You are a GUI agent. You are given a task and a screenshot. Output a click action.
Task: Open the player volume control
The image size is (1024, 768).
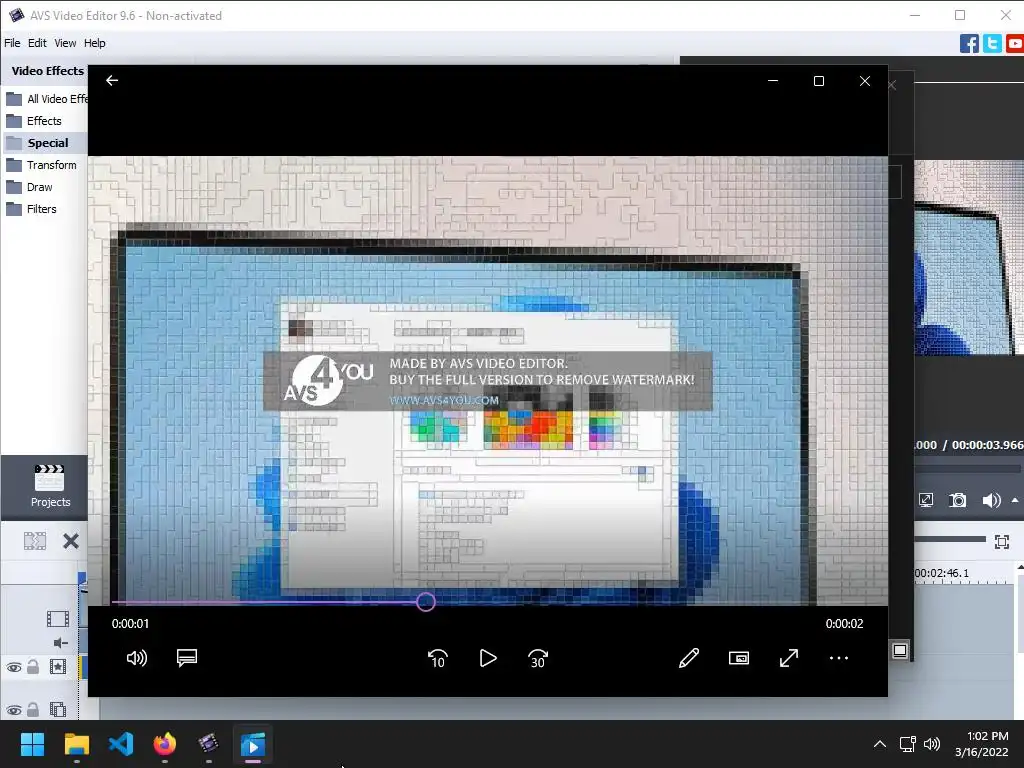136,658
